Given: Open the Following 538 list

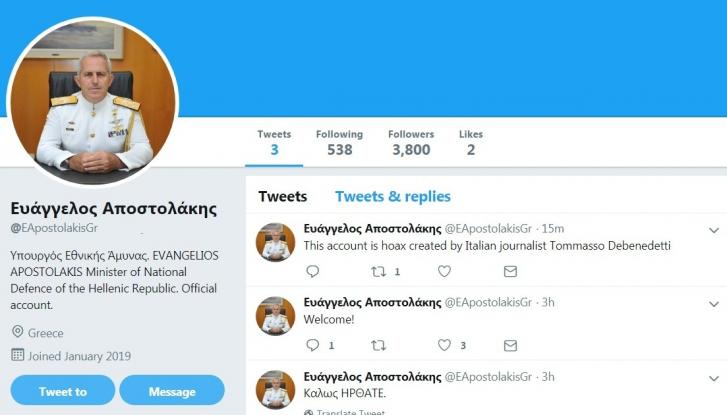Looking at the screenshot, I should (x=340, y=143).
